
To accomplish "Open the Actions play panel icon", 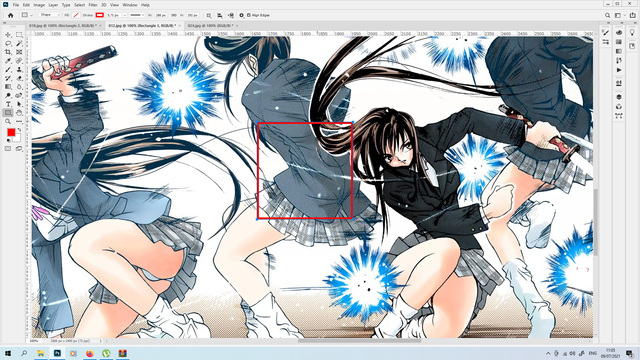I will 619,69.
